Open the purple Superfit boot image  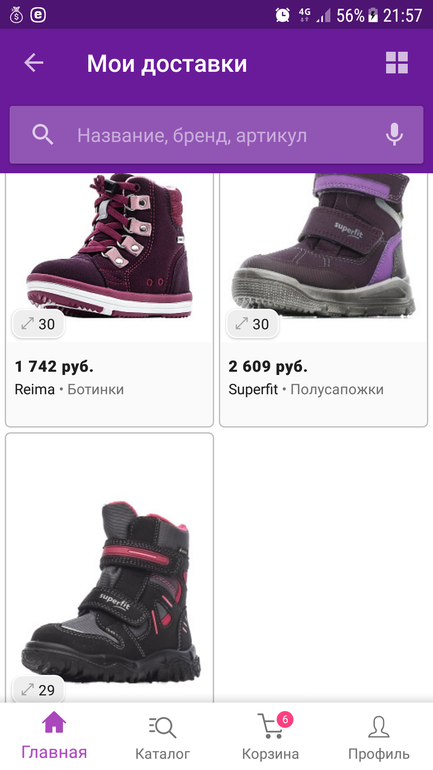click(x=324, y=246)
